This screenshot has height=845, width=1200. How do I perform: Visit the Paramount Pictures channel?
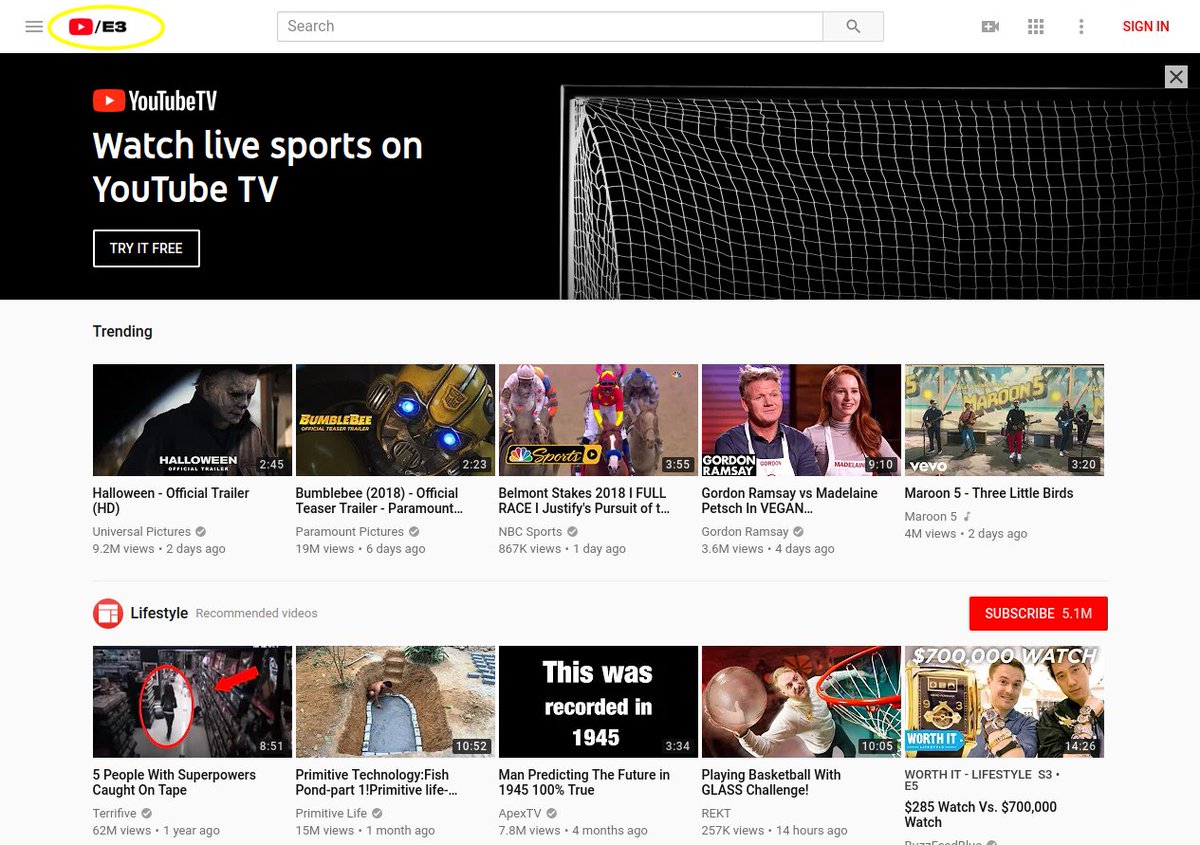(x=350, y=532)
